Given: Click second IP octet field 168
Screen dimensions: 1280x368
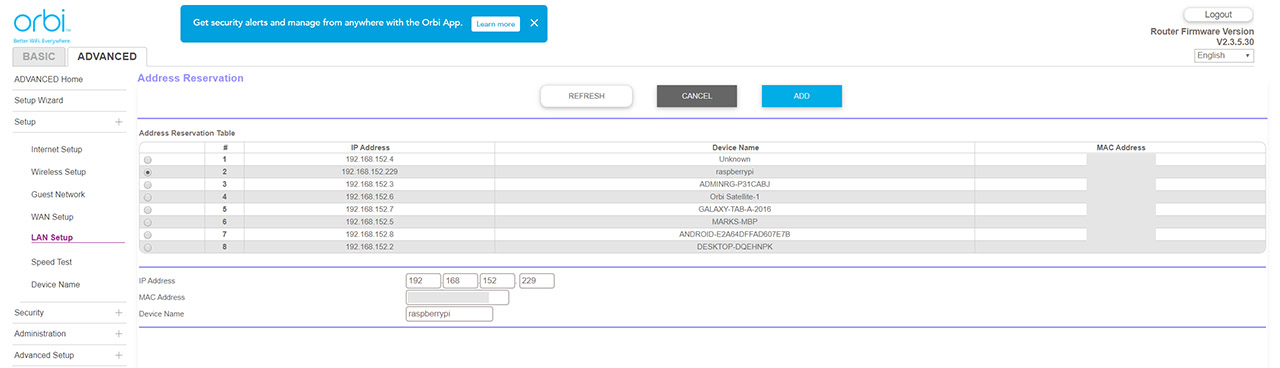Looking at the screenshot, I should click(461, 281).
